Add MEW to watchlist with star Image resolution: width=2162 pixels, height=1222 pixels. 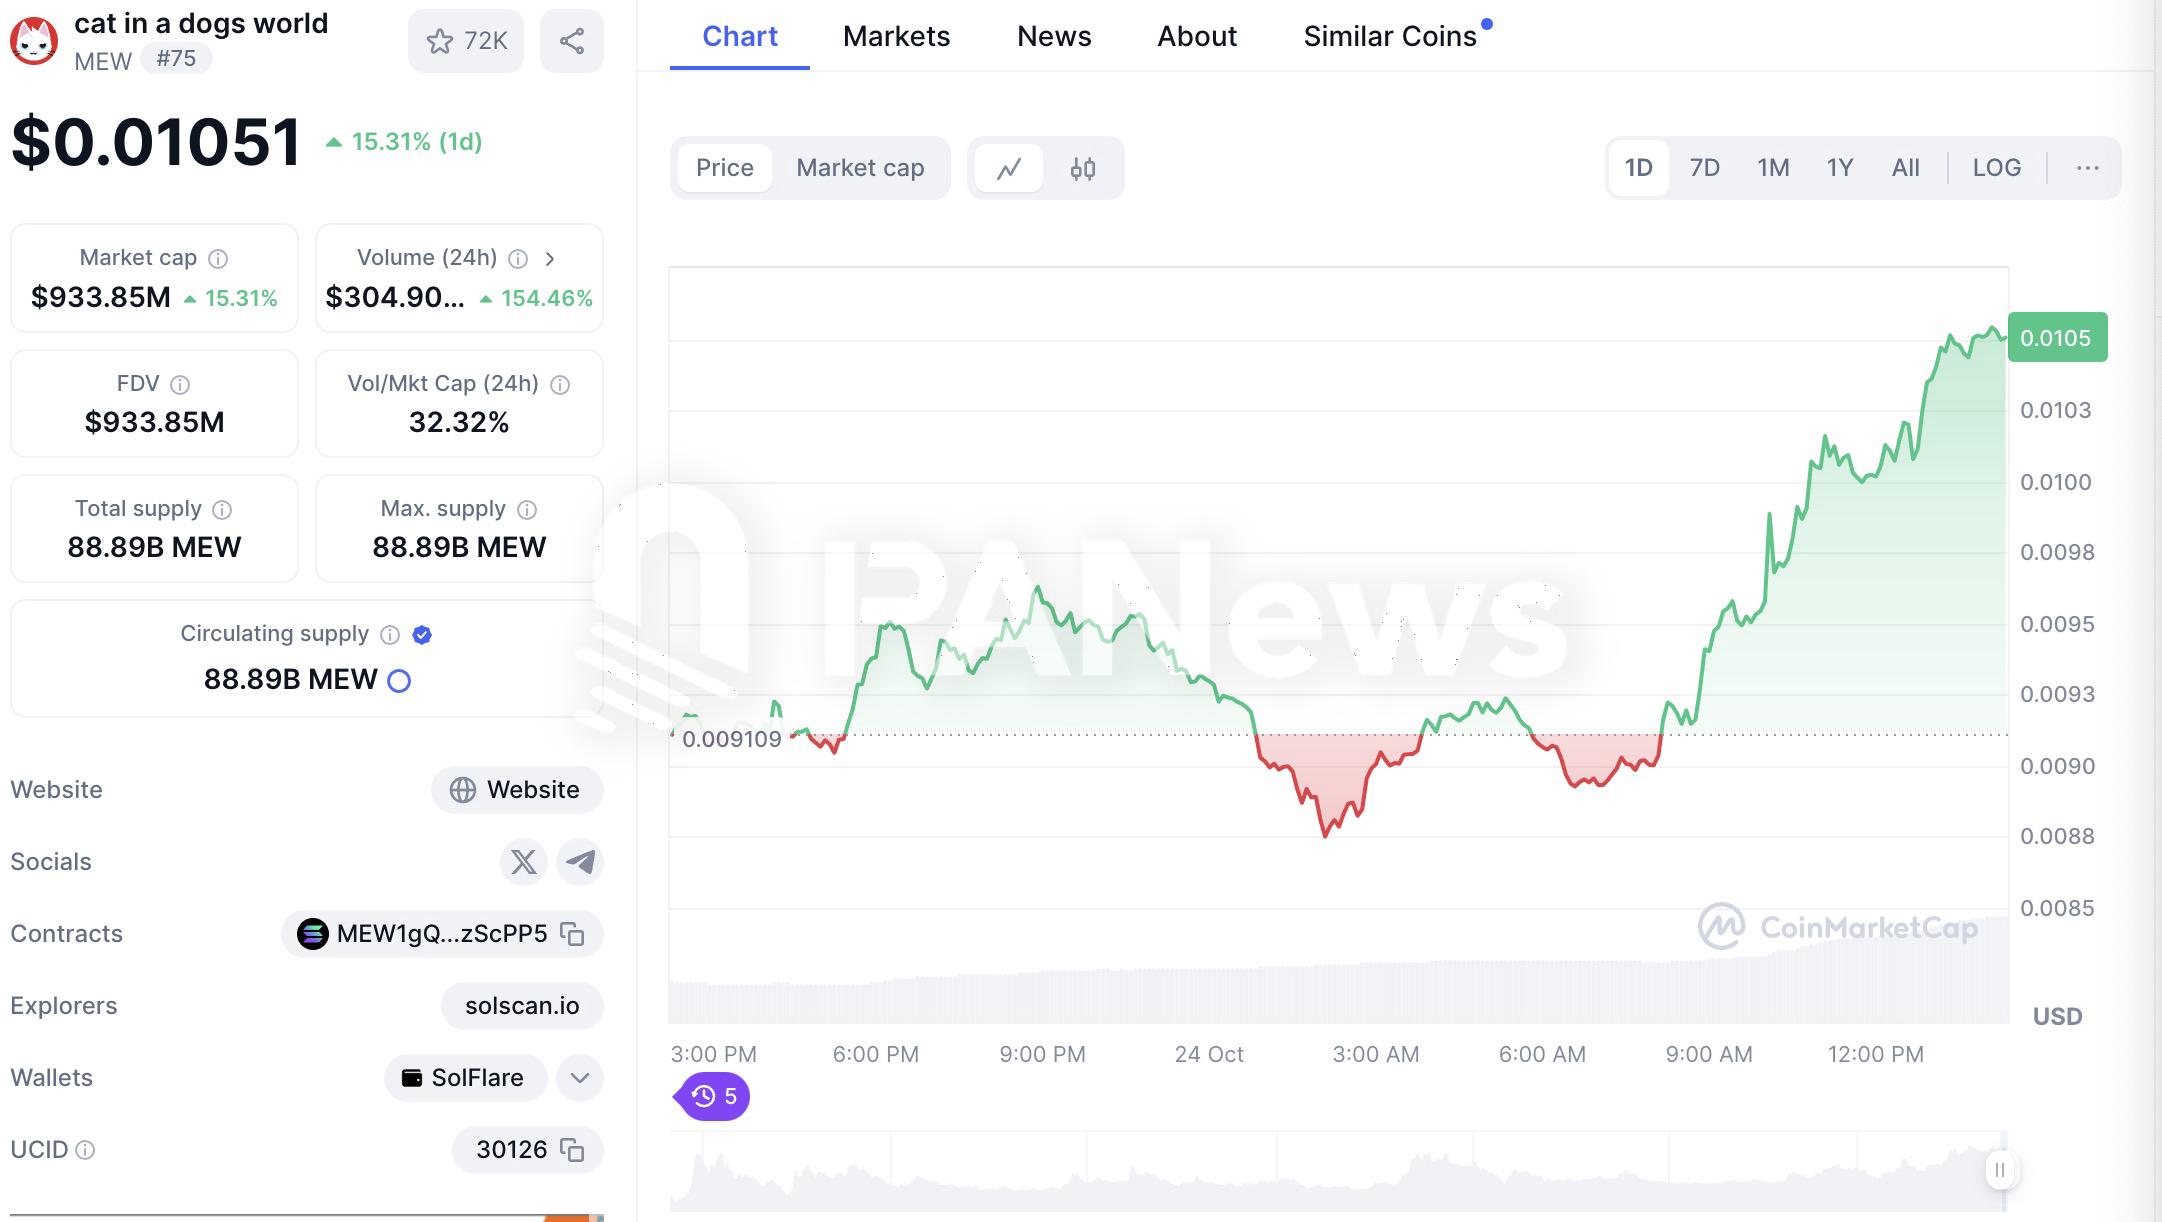[465, 41]
